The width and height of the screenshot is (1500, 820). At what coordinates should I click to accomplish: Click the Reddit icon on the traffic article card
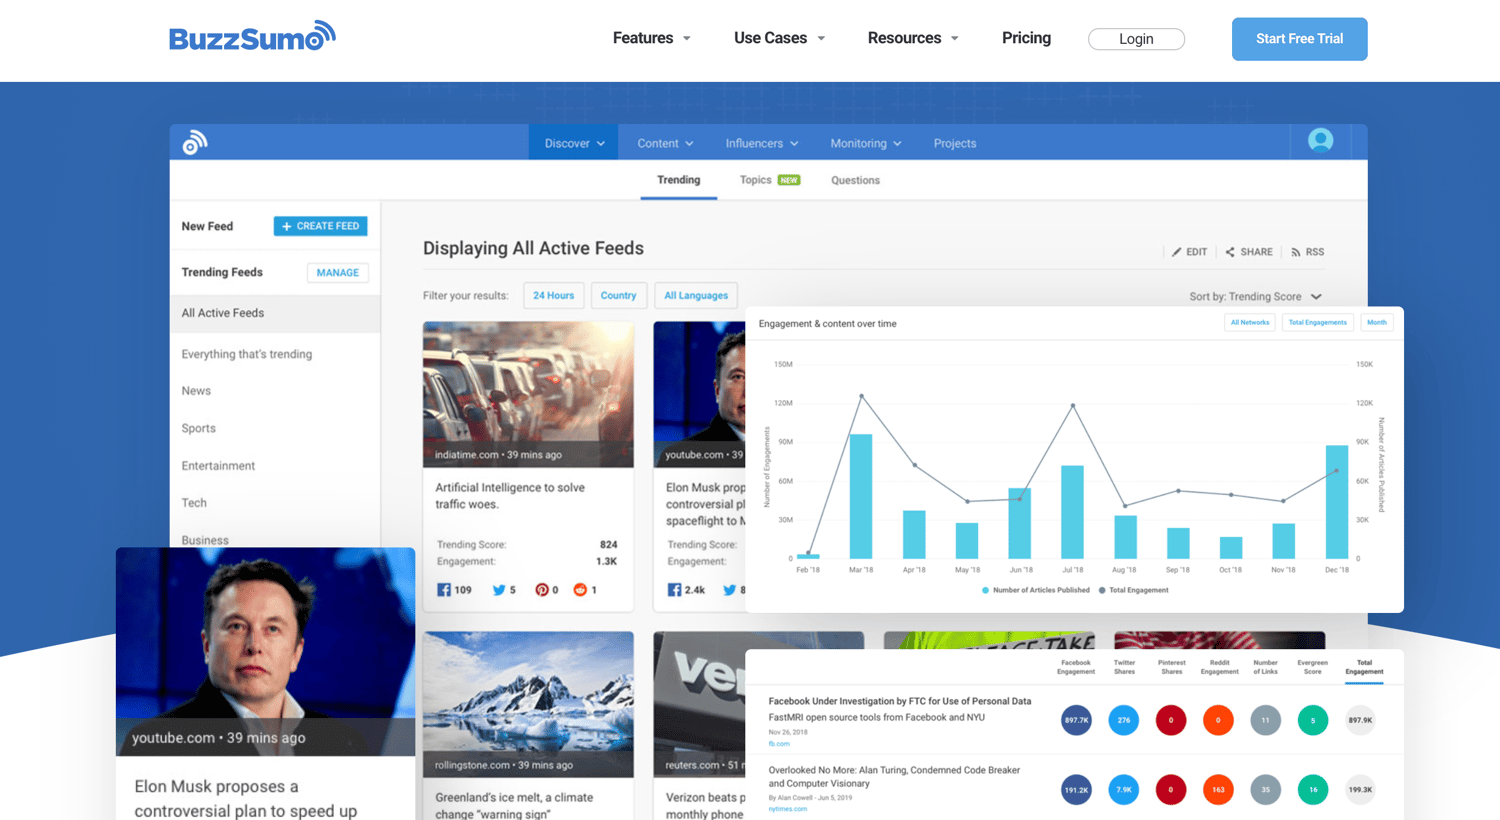coord(580,590)
